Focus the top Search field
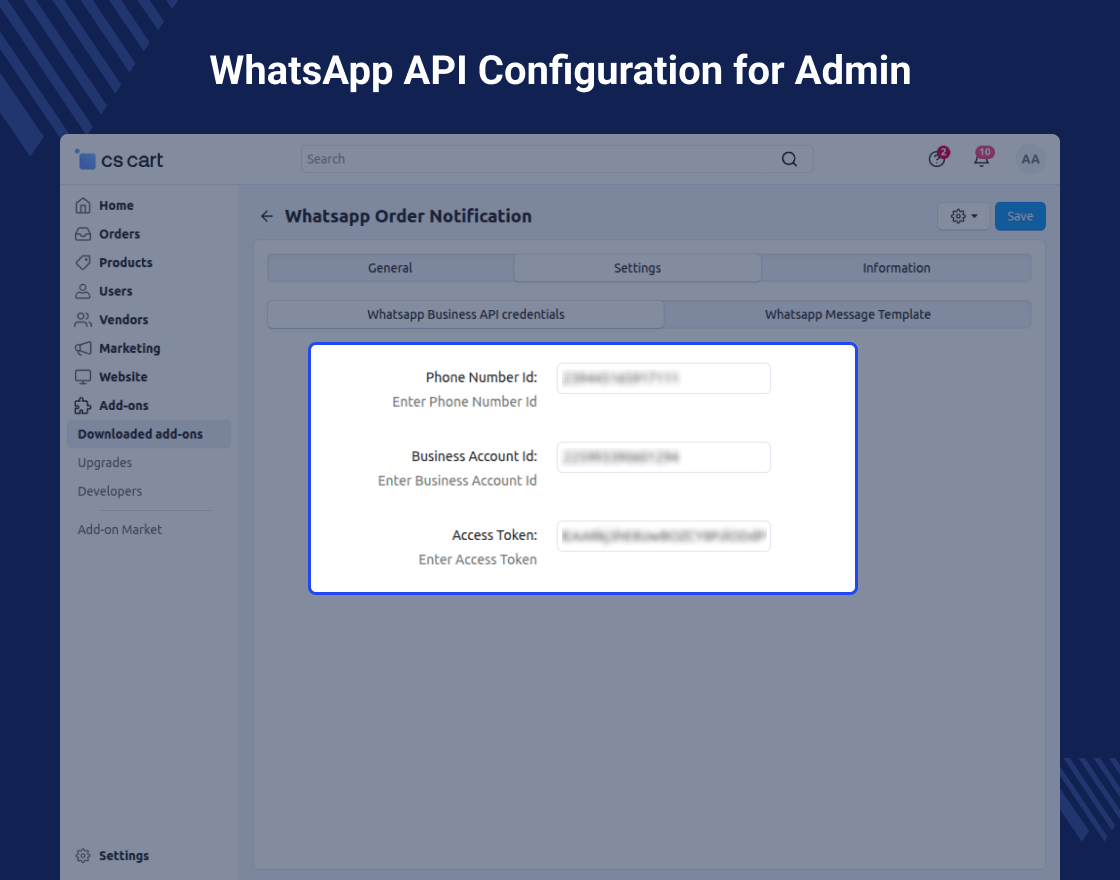Viewport: 1120px width, 880px height. tap(557, 159)
